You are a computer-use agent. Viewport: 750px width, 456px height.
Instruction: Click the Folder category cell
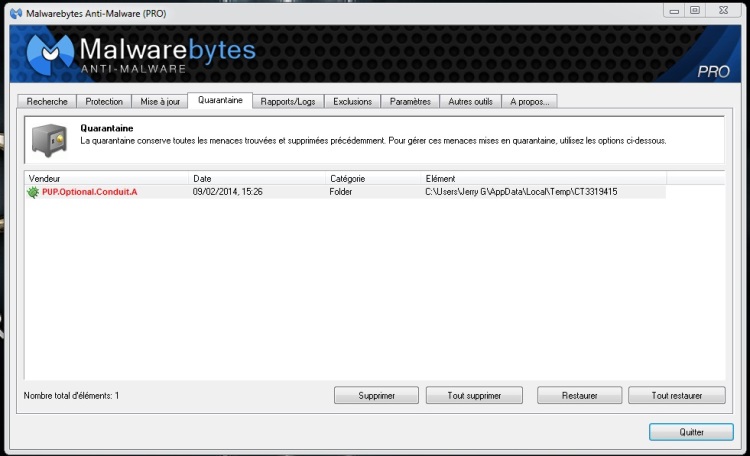click(x=341, y=192)
